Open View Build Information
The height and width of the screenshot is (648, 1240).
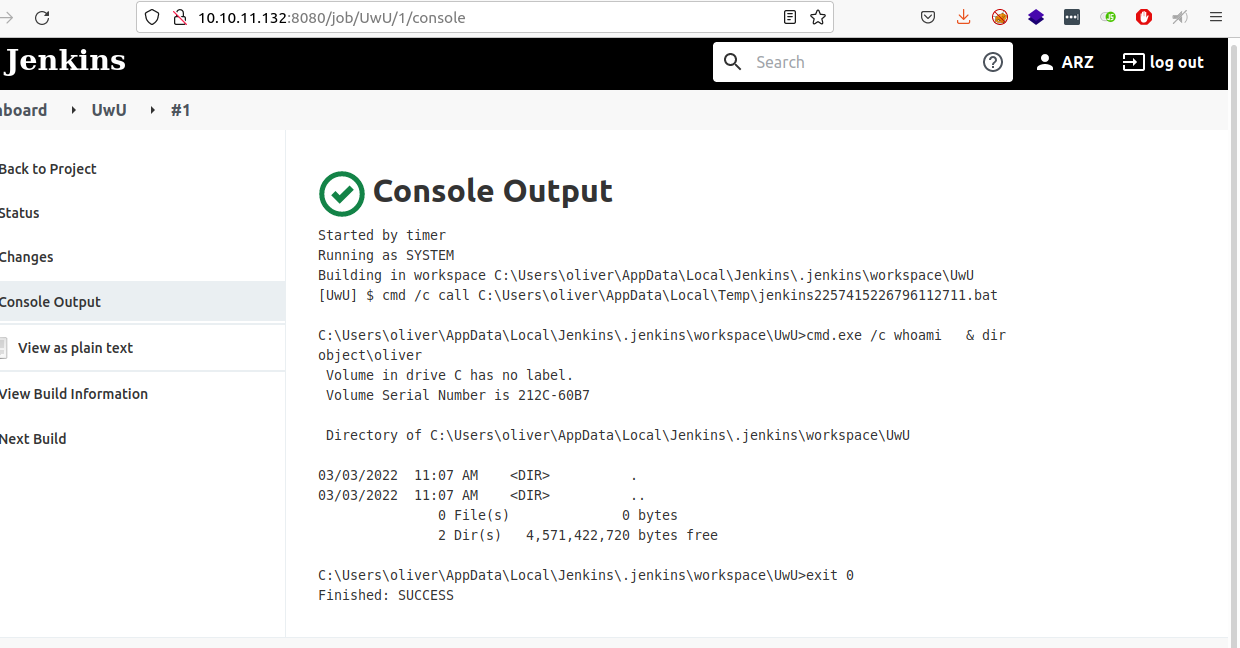click(74, 394)
